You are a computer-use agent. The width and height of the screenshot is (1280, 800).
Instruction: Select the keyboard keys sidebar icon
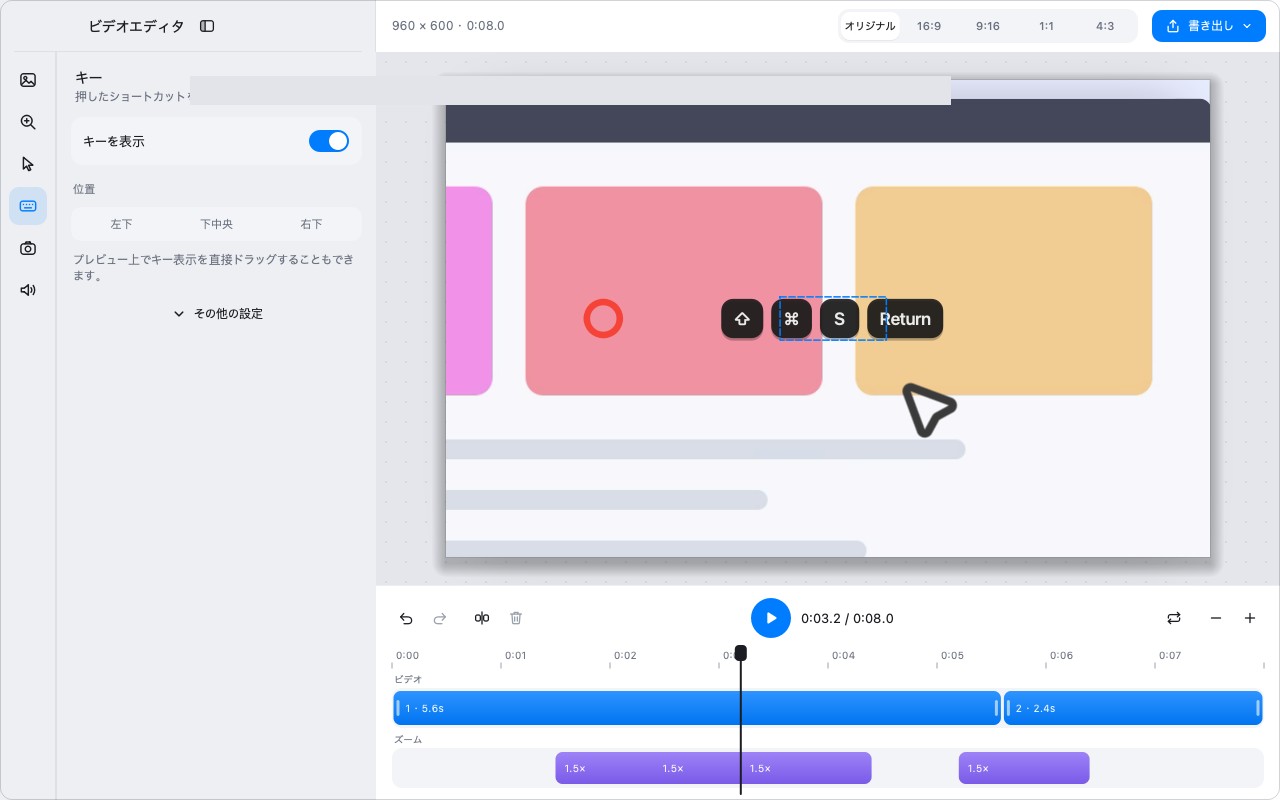(x=28, y=206)
